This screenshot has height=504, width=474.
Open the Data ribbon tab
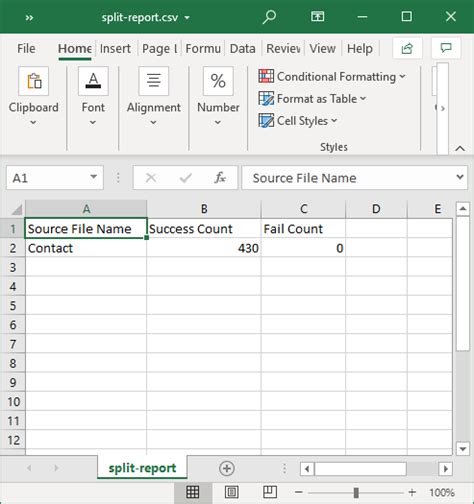click(x=242, y=49)
